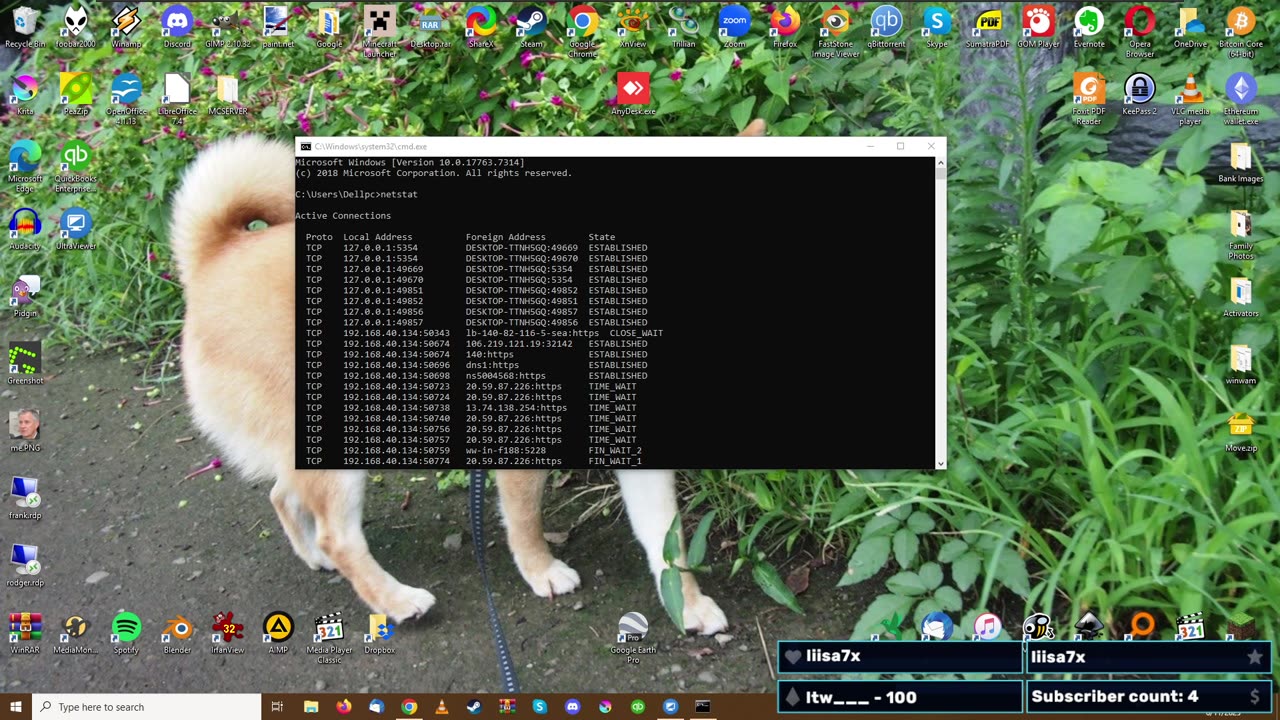Select the PeaZip desktop icon
The width and height of the screenshot is (1280, 720).
point(76,95)
